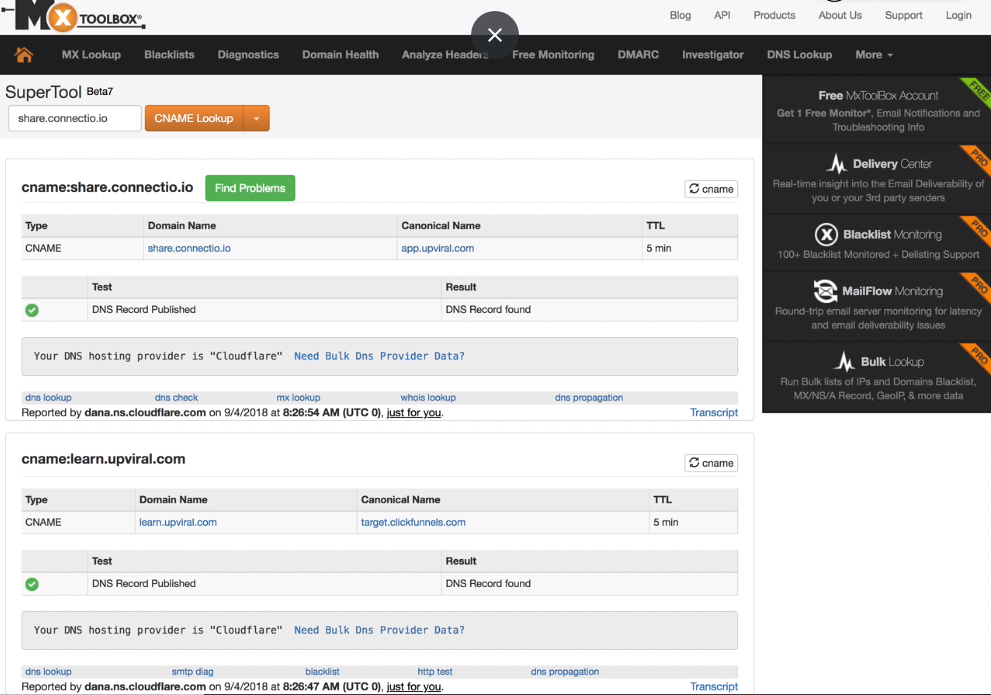This screenshot has width=991, height=695.
Task: Open Domain Health
Action: [x=341, y=55]
